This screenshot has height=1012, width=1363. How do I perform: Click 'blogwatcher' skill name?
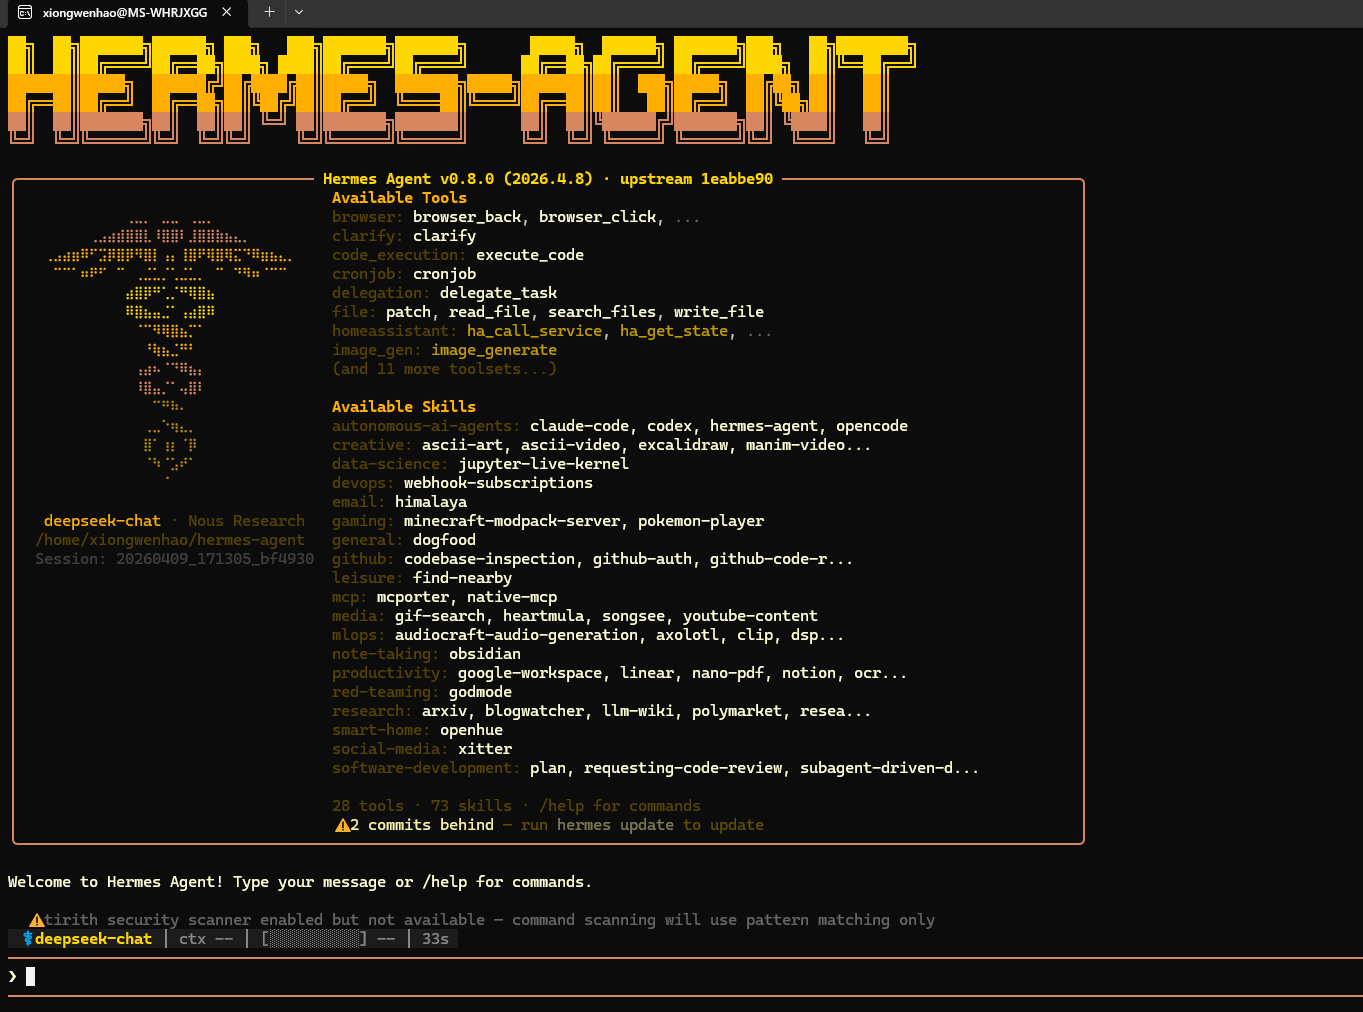pyautogui.click(x=534, y=711)
